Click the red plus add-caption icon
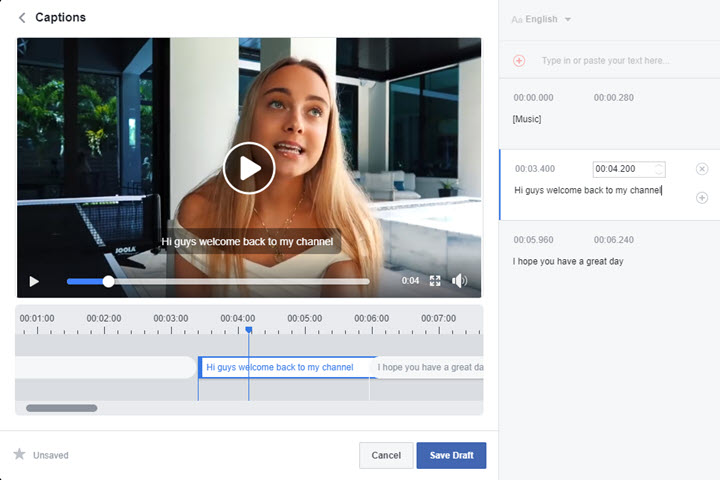The height and width of the screenshot is (480, 720). pyautogui.click(x=519, y=61)
